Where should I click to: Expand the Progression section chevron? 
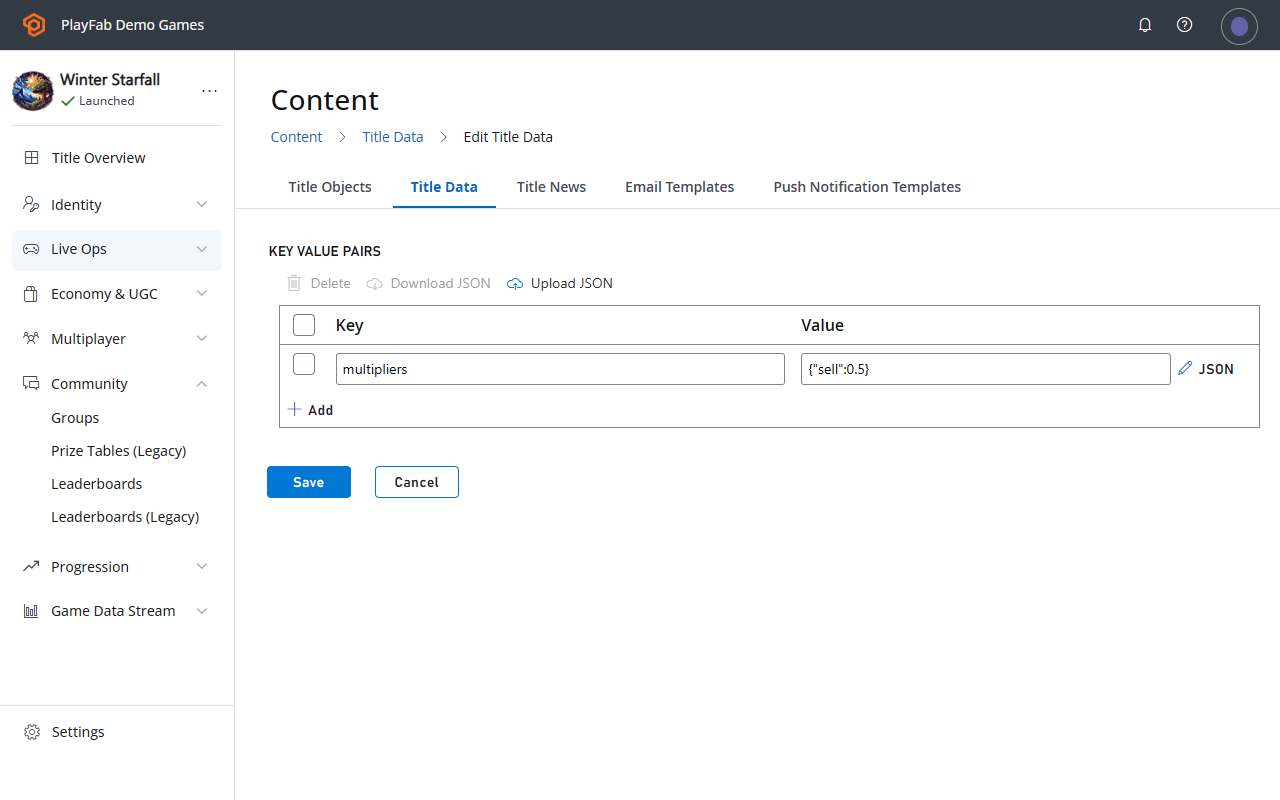(x=202, y=567)
